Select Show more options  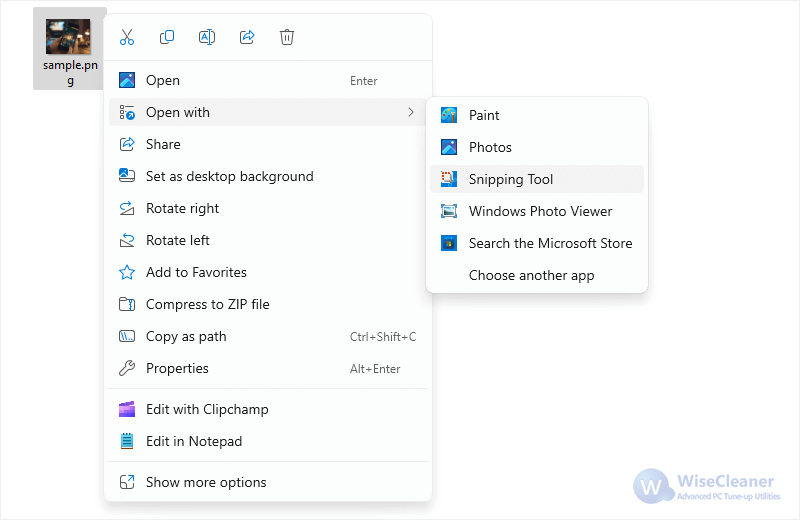click(268, 482)
